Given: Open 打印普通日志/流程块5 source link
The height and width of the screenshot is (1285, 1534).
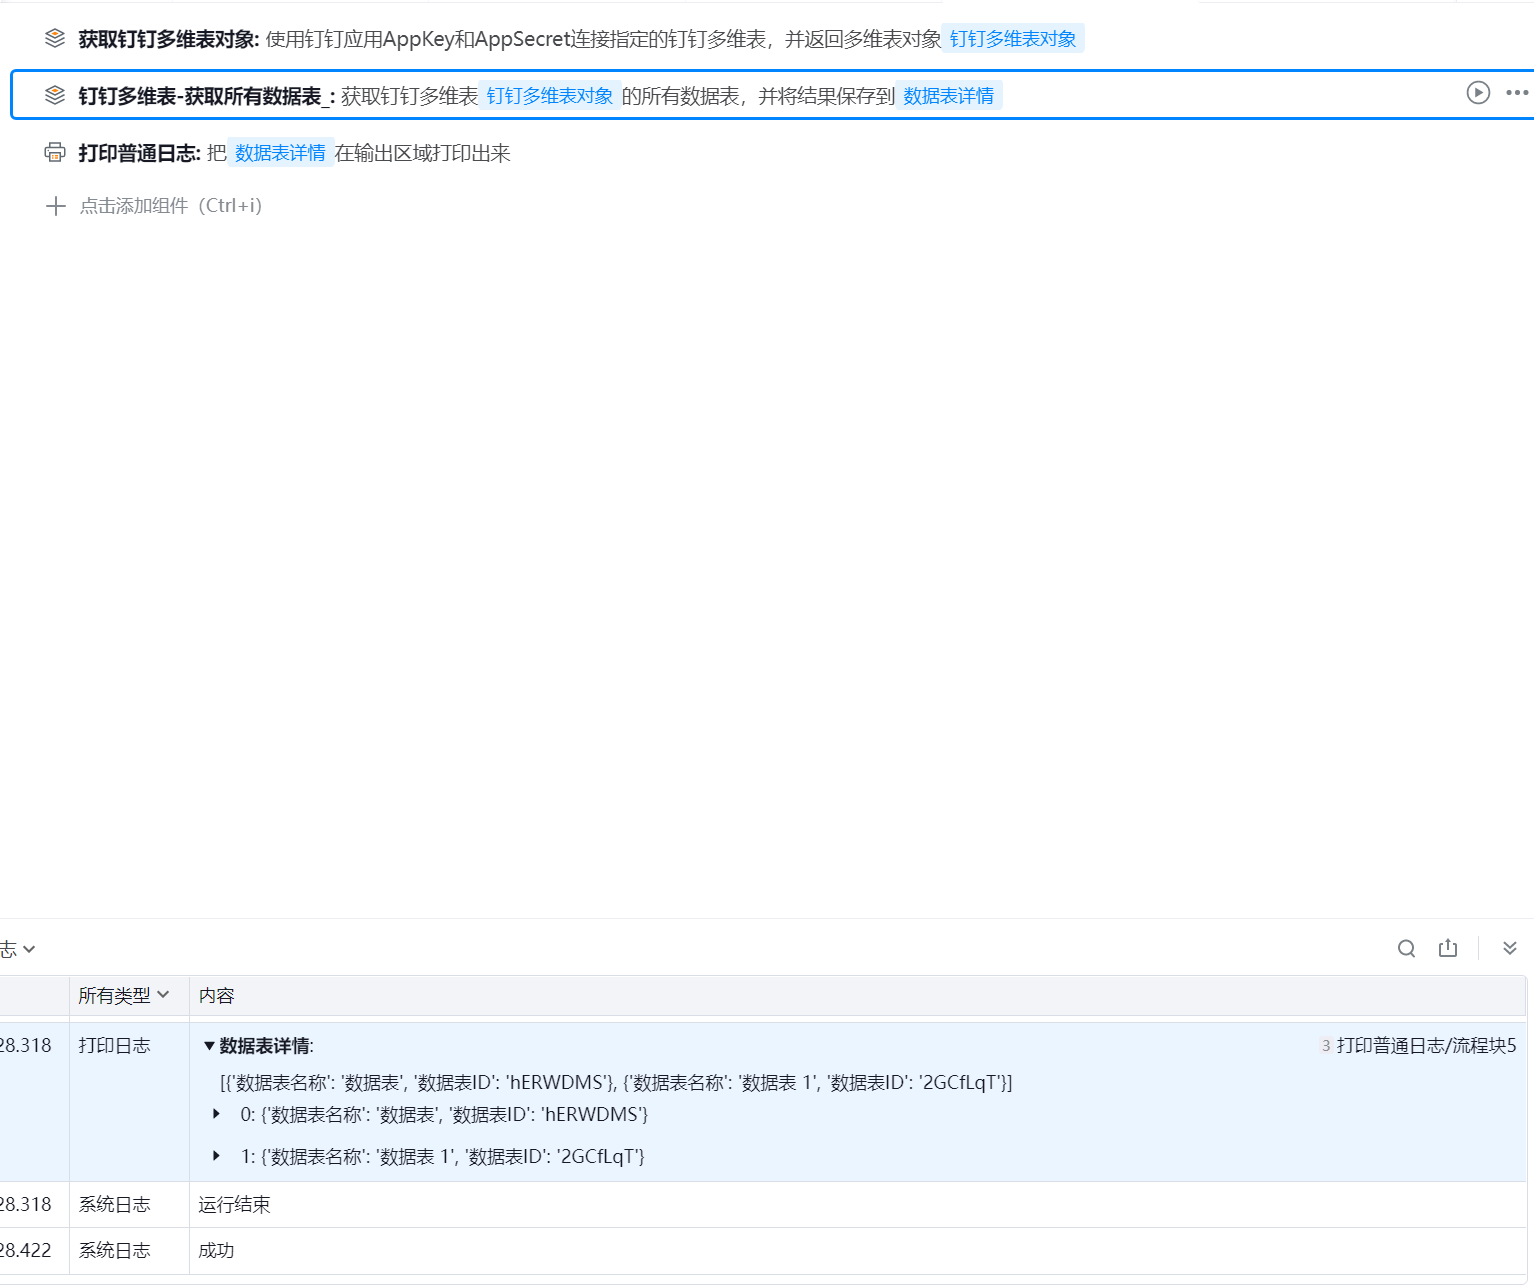Looking at the screenshot, I should pos(1425,1046).
